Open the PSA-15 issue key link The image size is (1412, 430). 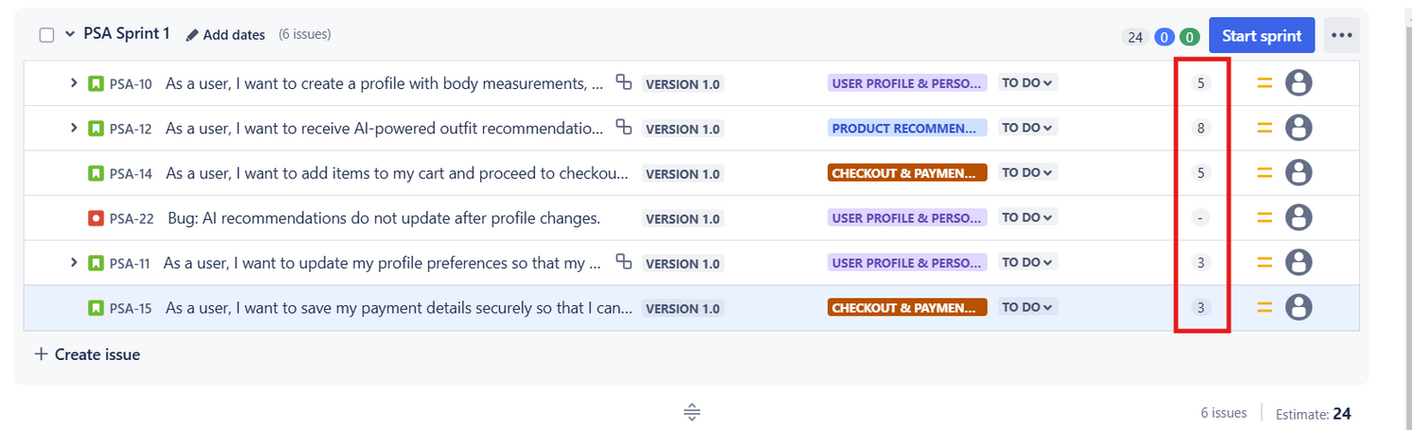(x=131, y=309)
